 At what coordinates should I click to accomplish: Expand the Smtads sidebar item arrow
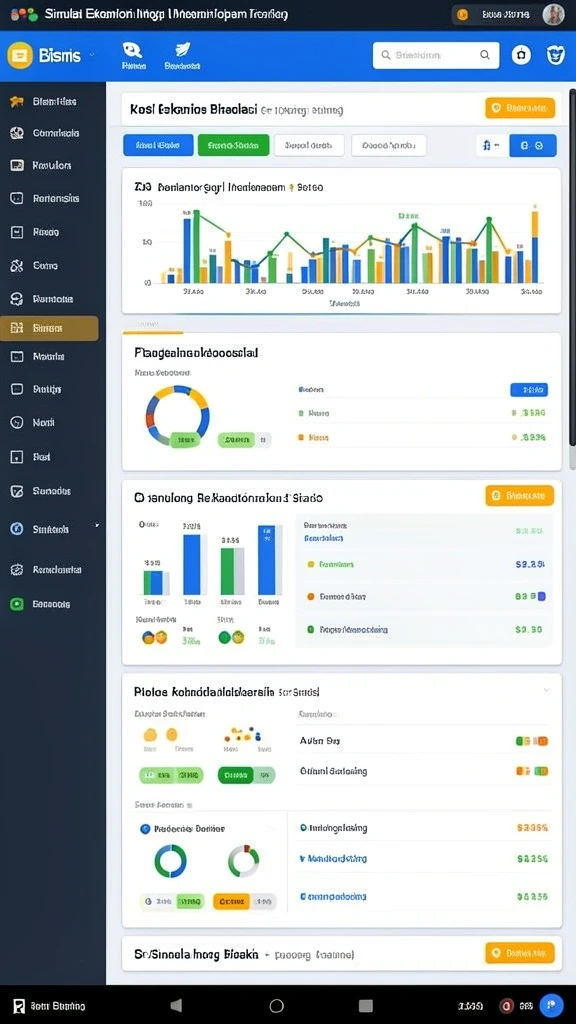click(97, 526)
